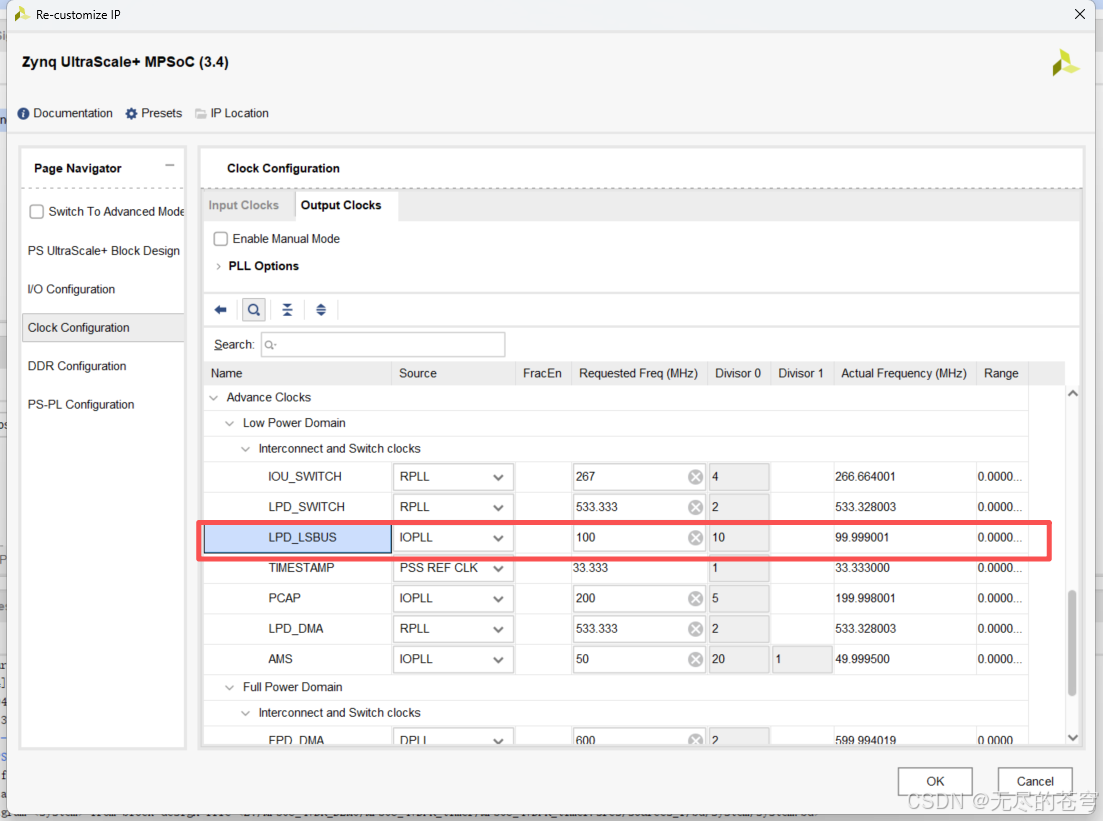Viewport: 1103px width, 821px height.
Task: Click the collapse all toolbar icon
Action: pyautogui.click(x=287, y=310)
